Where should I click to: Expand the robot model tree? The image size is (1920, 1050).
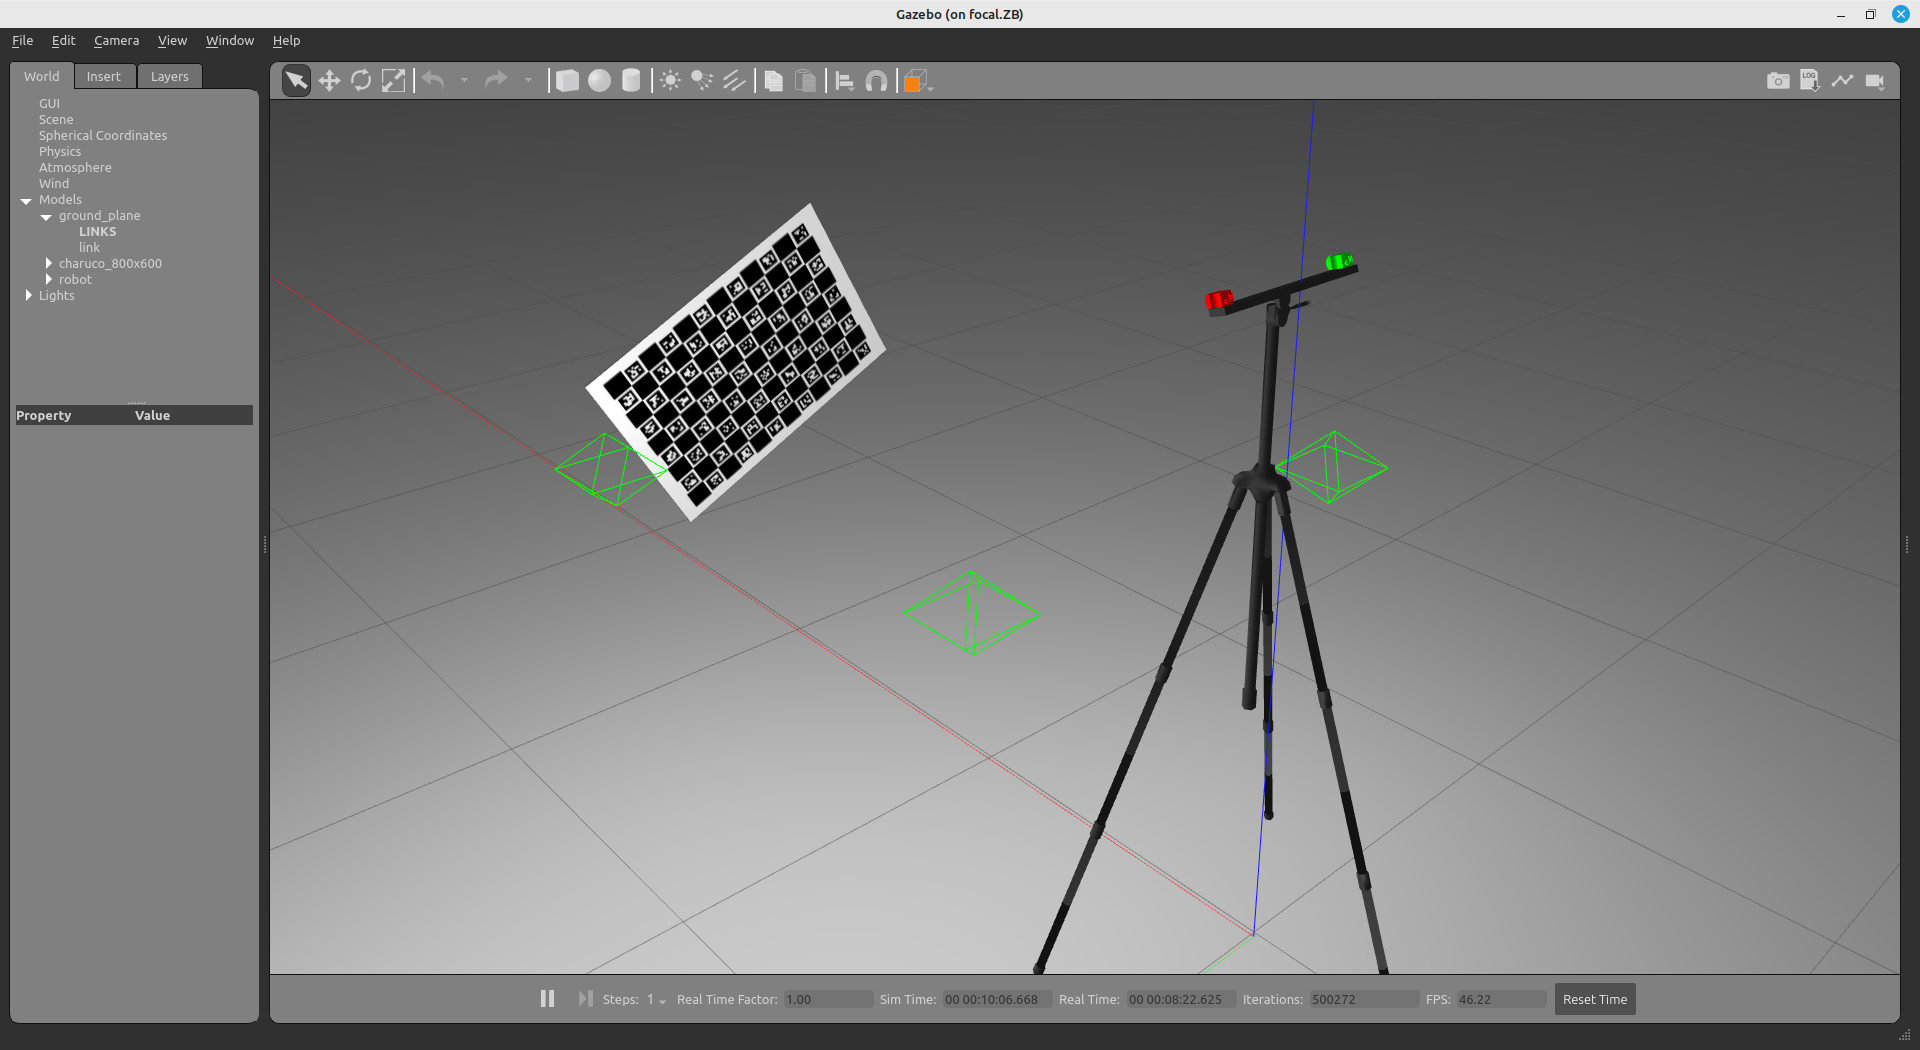tap(48, 280)
